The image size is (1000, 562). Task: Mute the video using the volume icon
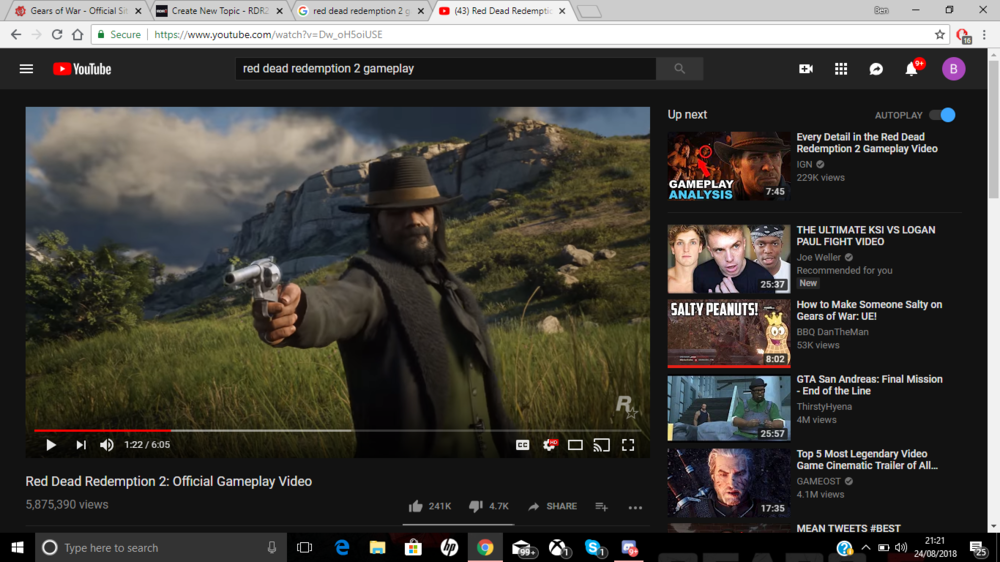[x=107, y=445]
